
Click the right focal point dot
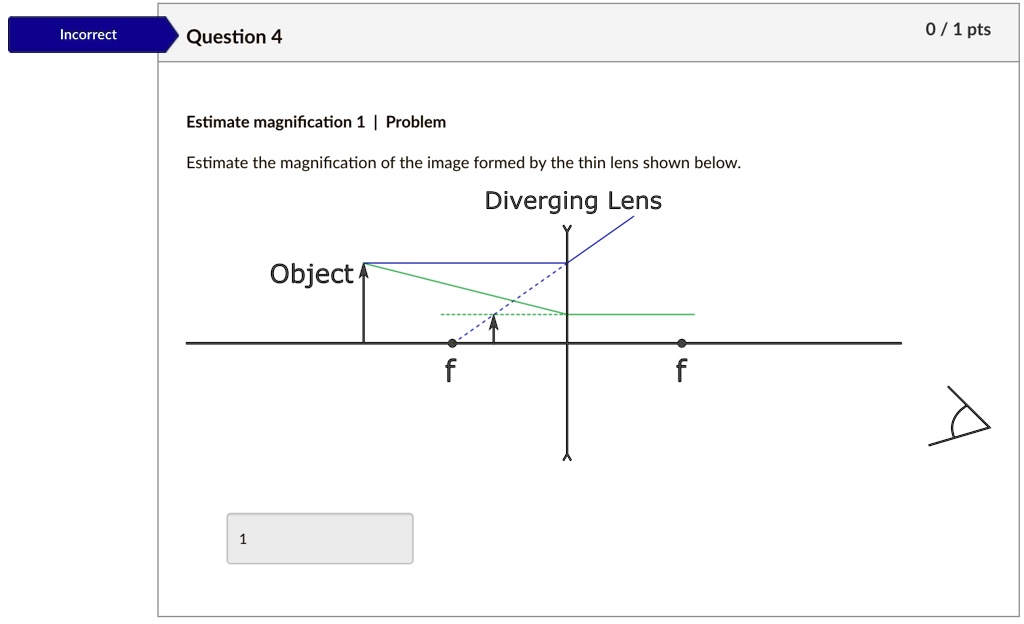[x=682, y=343]
